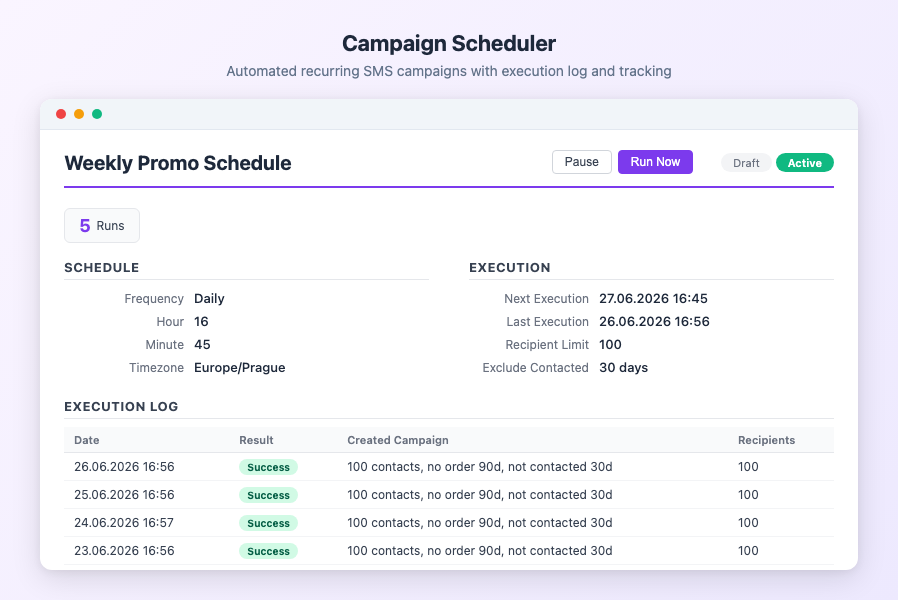Viewport: 898px width, 600px height.
Task: Click the Weekly Promo Schedule title
Action: pyautogui.click(x=178, y=163)
